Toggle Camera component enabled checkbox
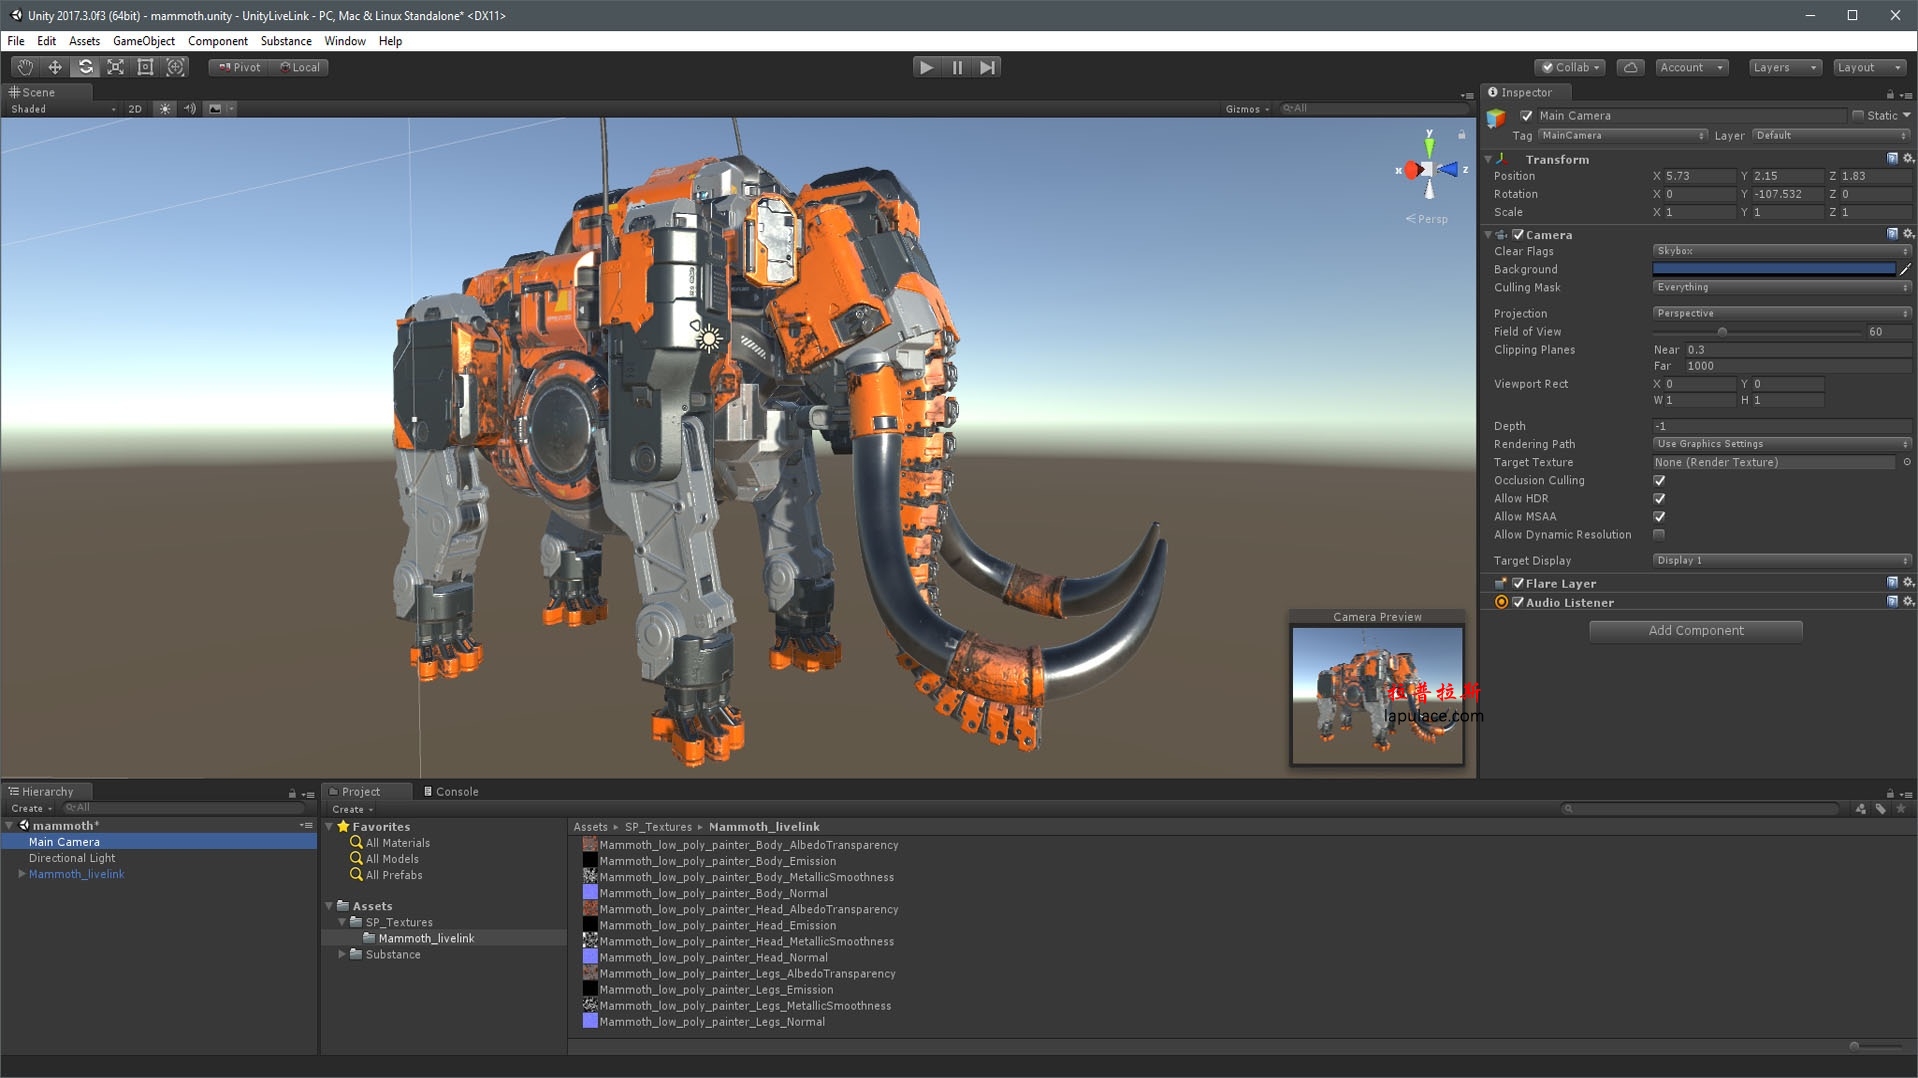Screen dimensions: 1918x1078 [1518, 235]
